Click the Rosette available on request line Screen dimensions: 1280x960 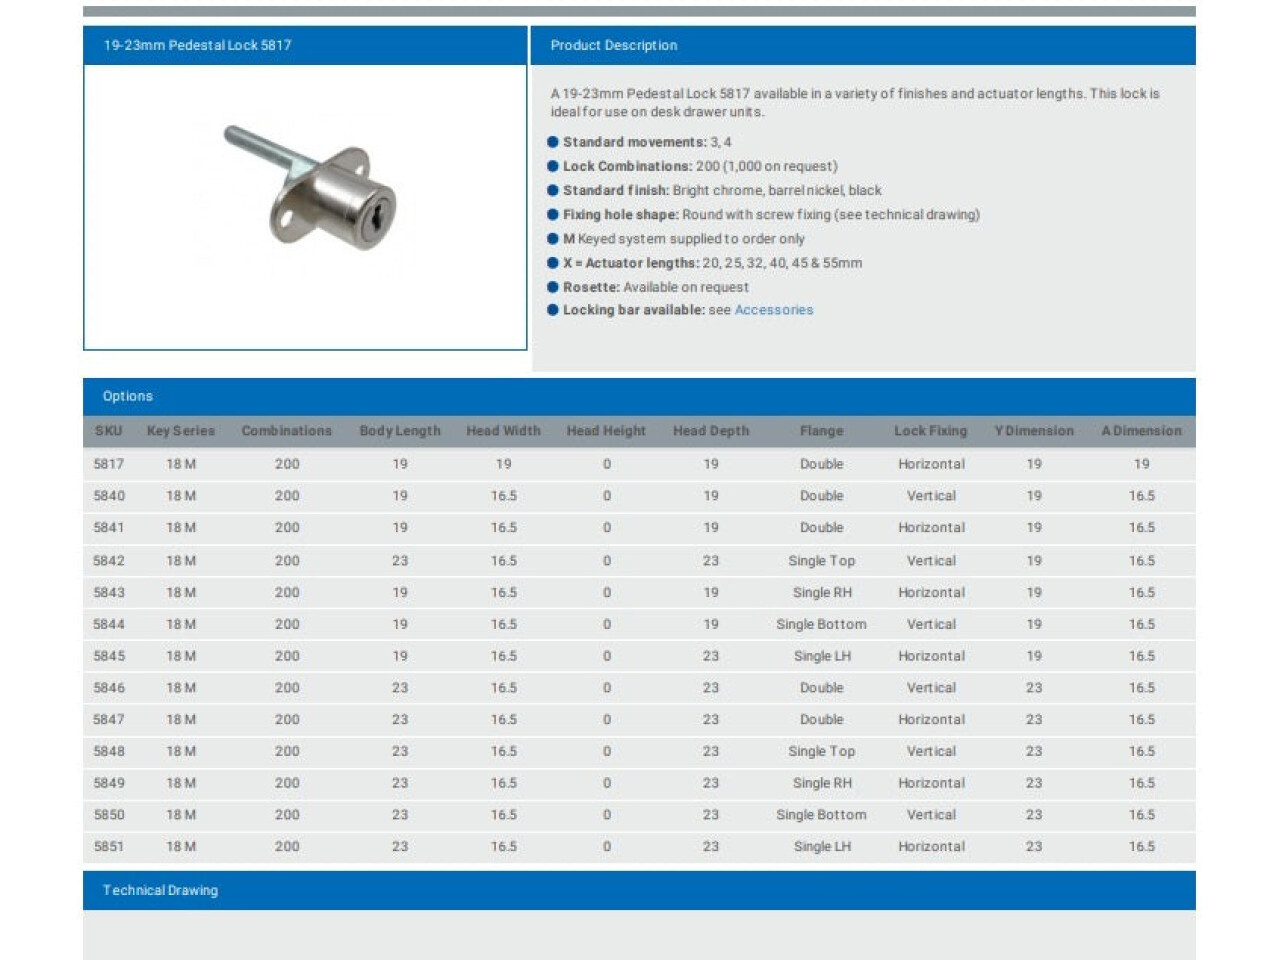tap(648, 287)
